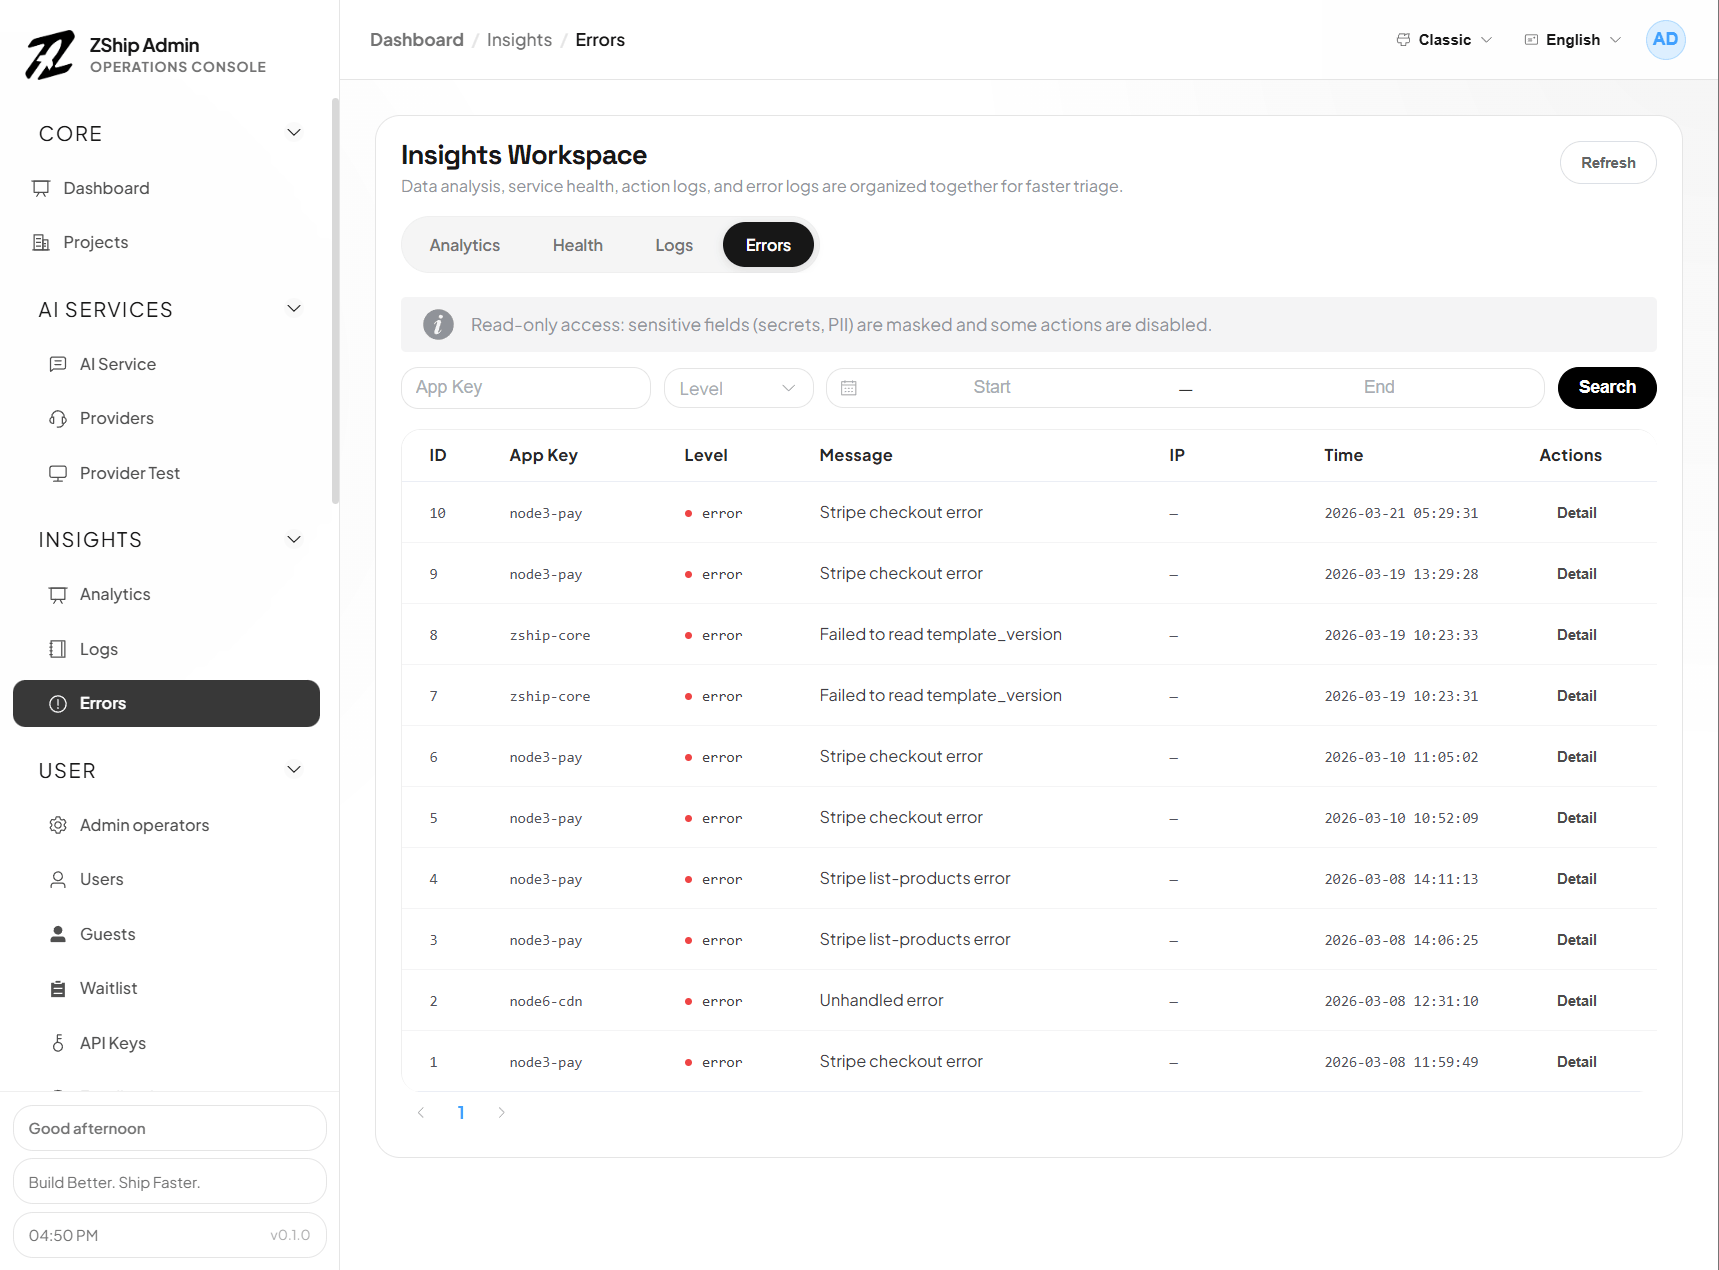Click the Guests person icon

58,934
